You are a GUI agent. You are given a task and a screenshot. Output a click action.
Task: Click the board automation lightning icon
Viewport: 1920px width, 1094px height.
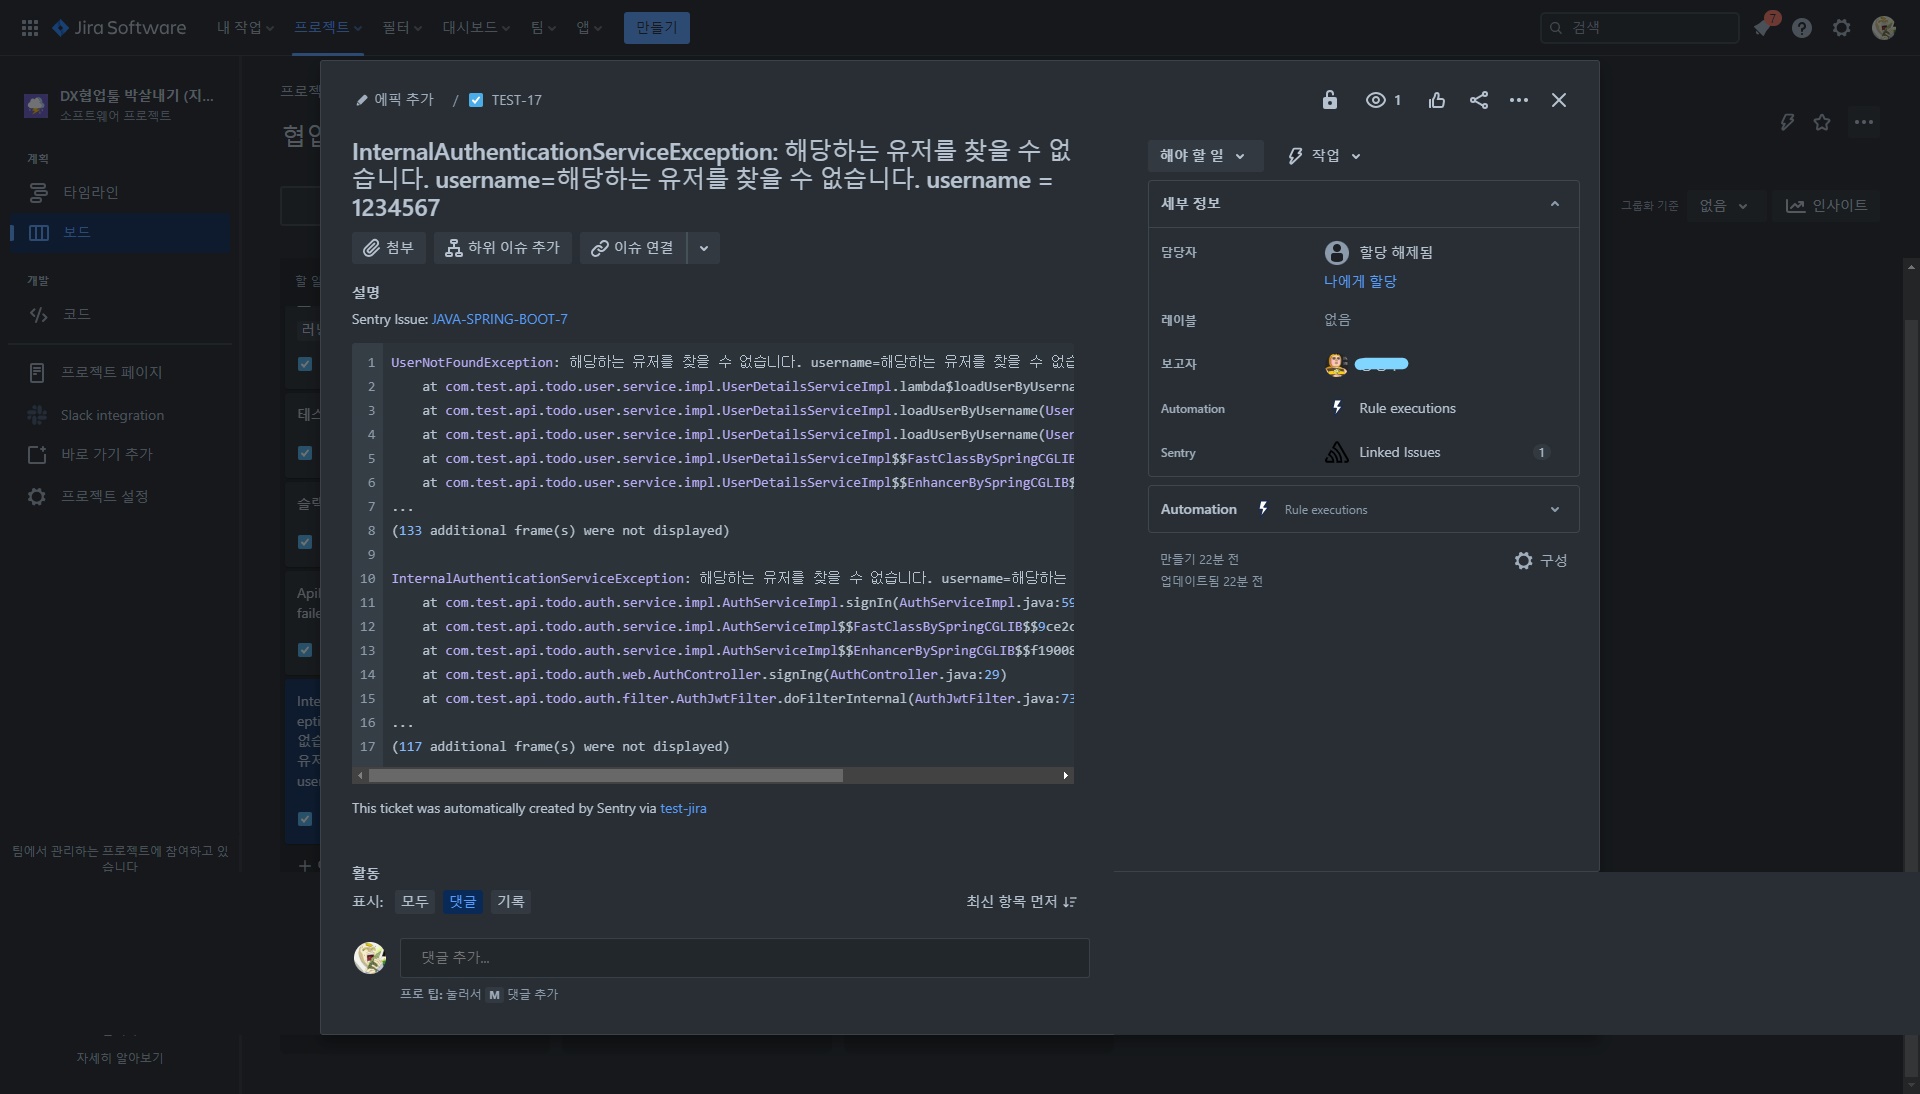(x=1787, y=123)
